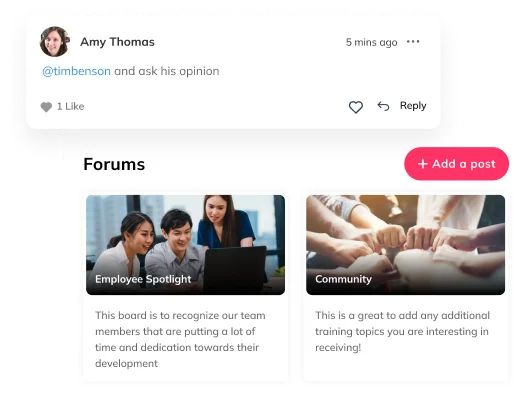Click the Forums section heading
This screenshot has height=405, width=531.
pos(114,164)
